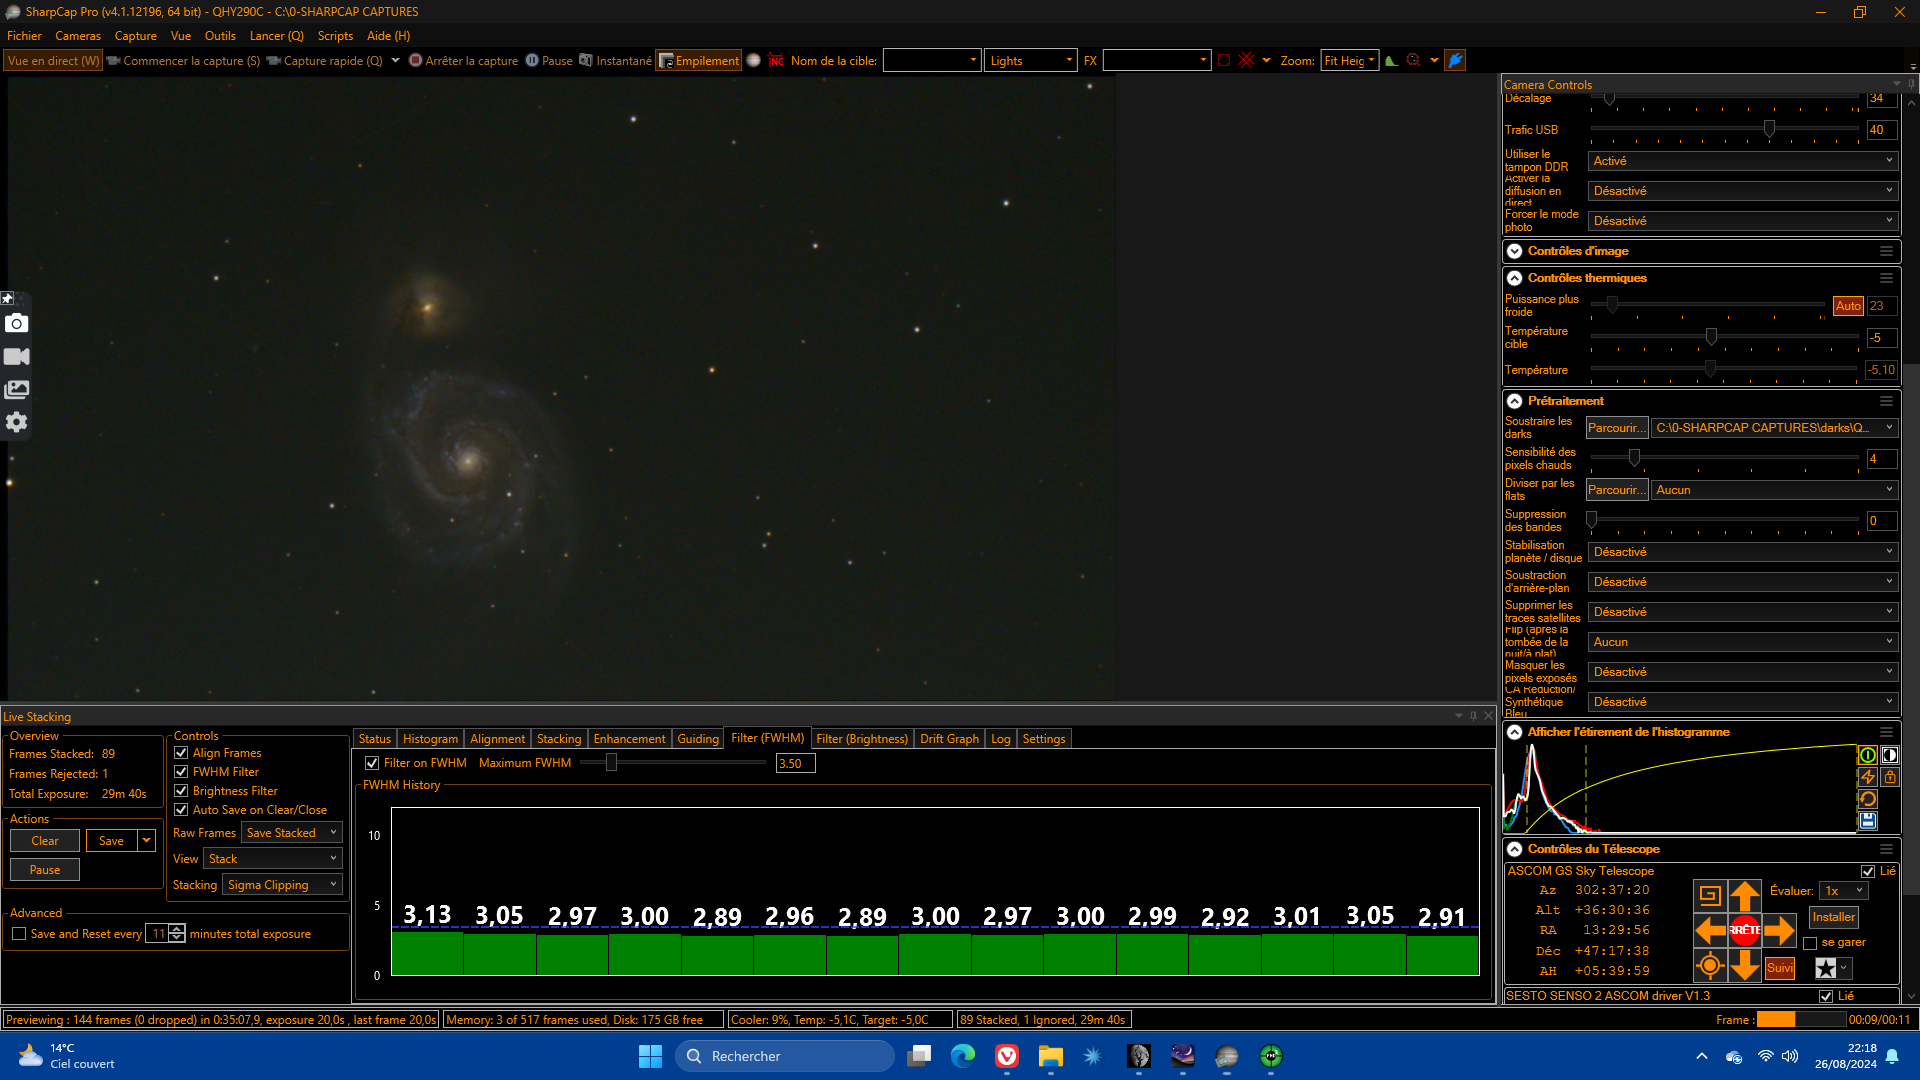Click the crosshair target telescope icon
This screenshot has width=1920, height=1080.
click(x=1710, y=966)
